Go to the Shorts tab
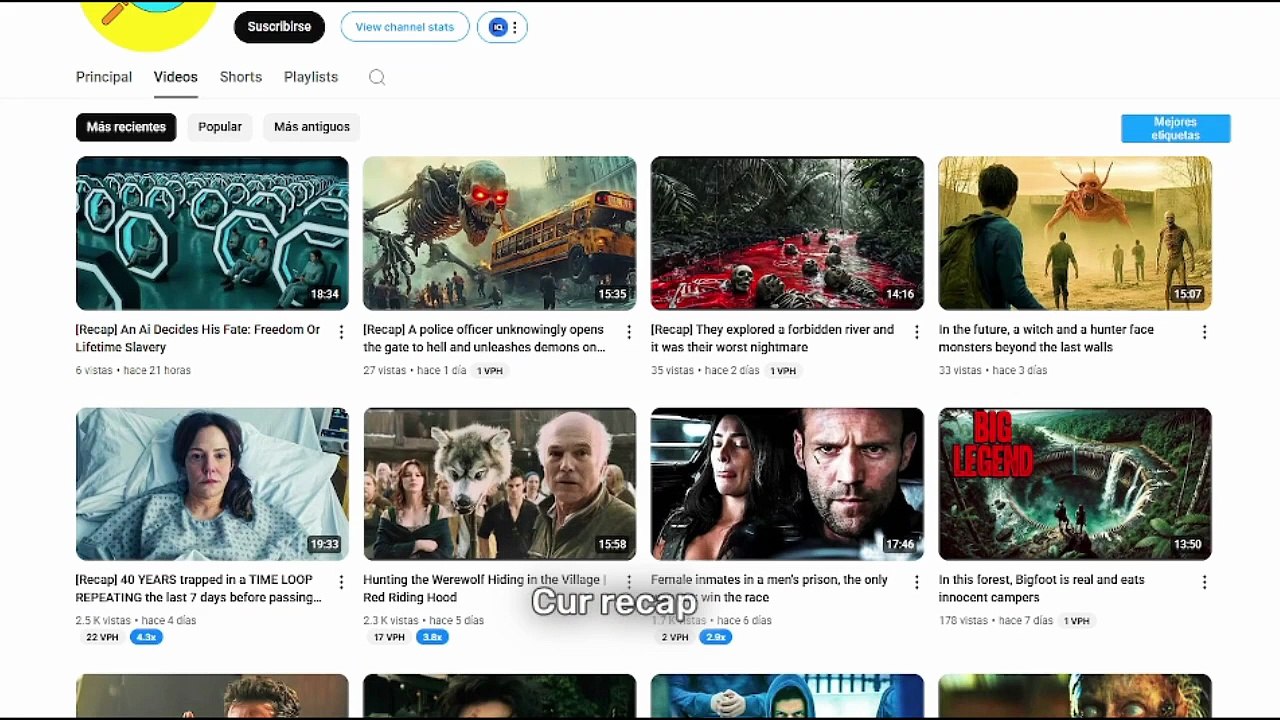Viewport: 1280px width, 720px height. pos(241,77)
